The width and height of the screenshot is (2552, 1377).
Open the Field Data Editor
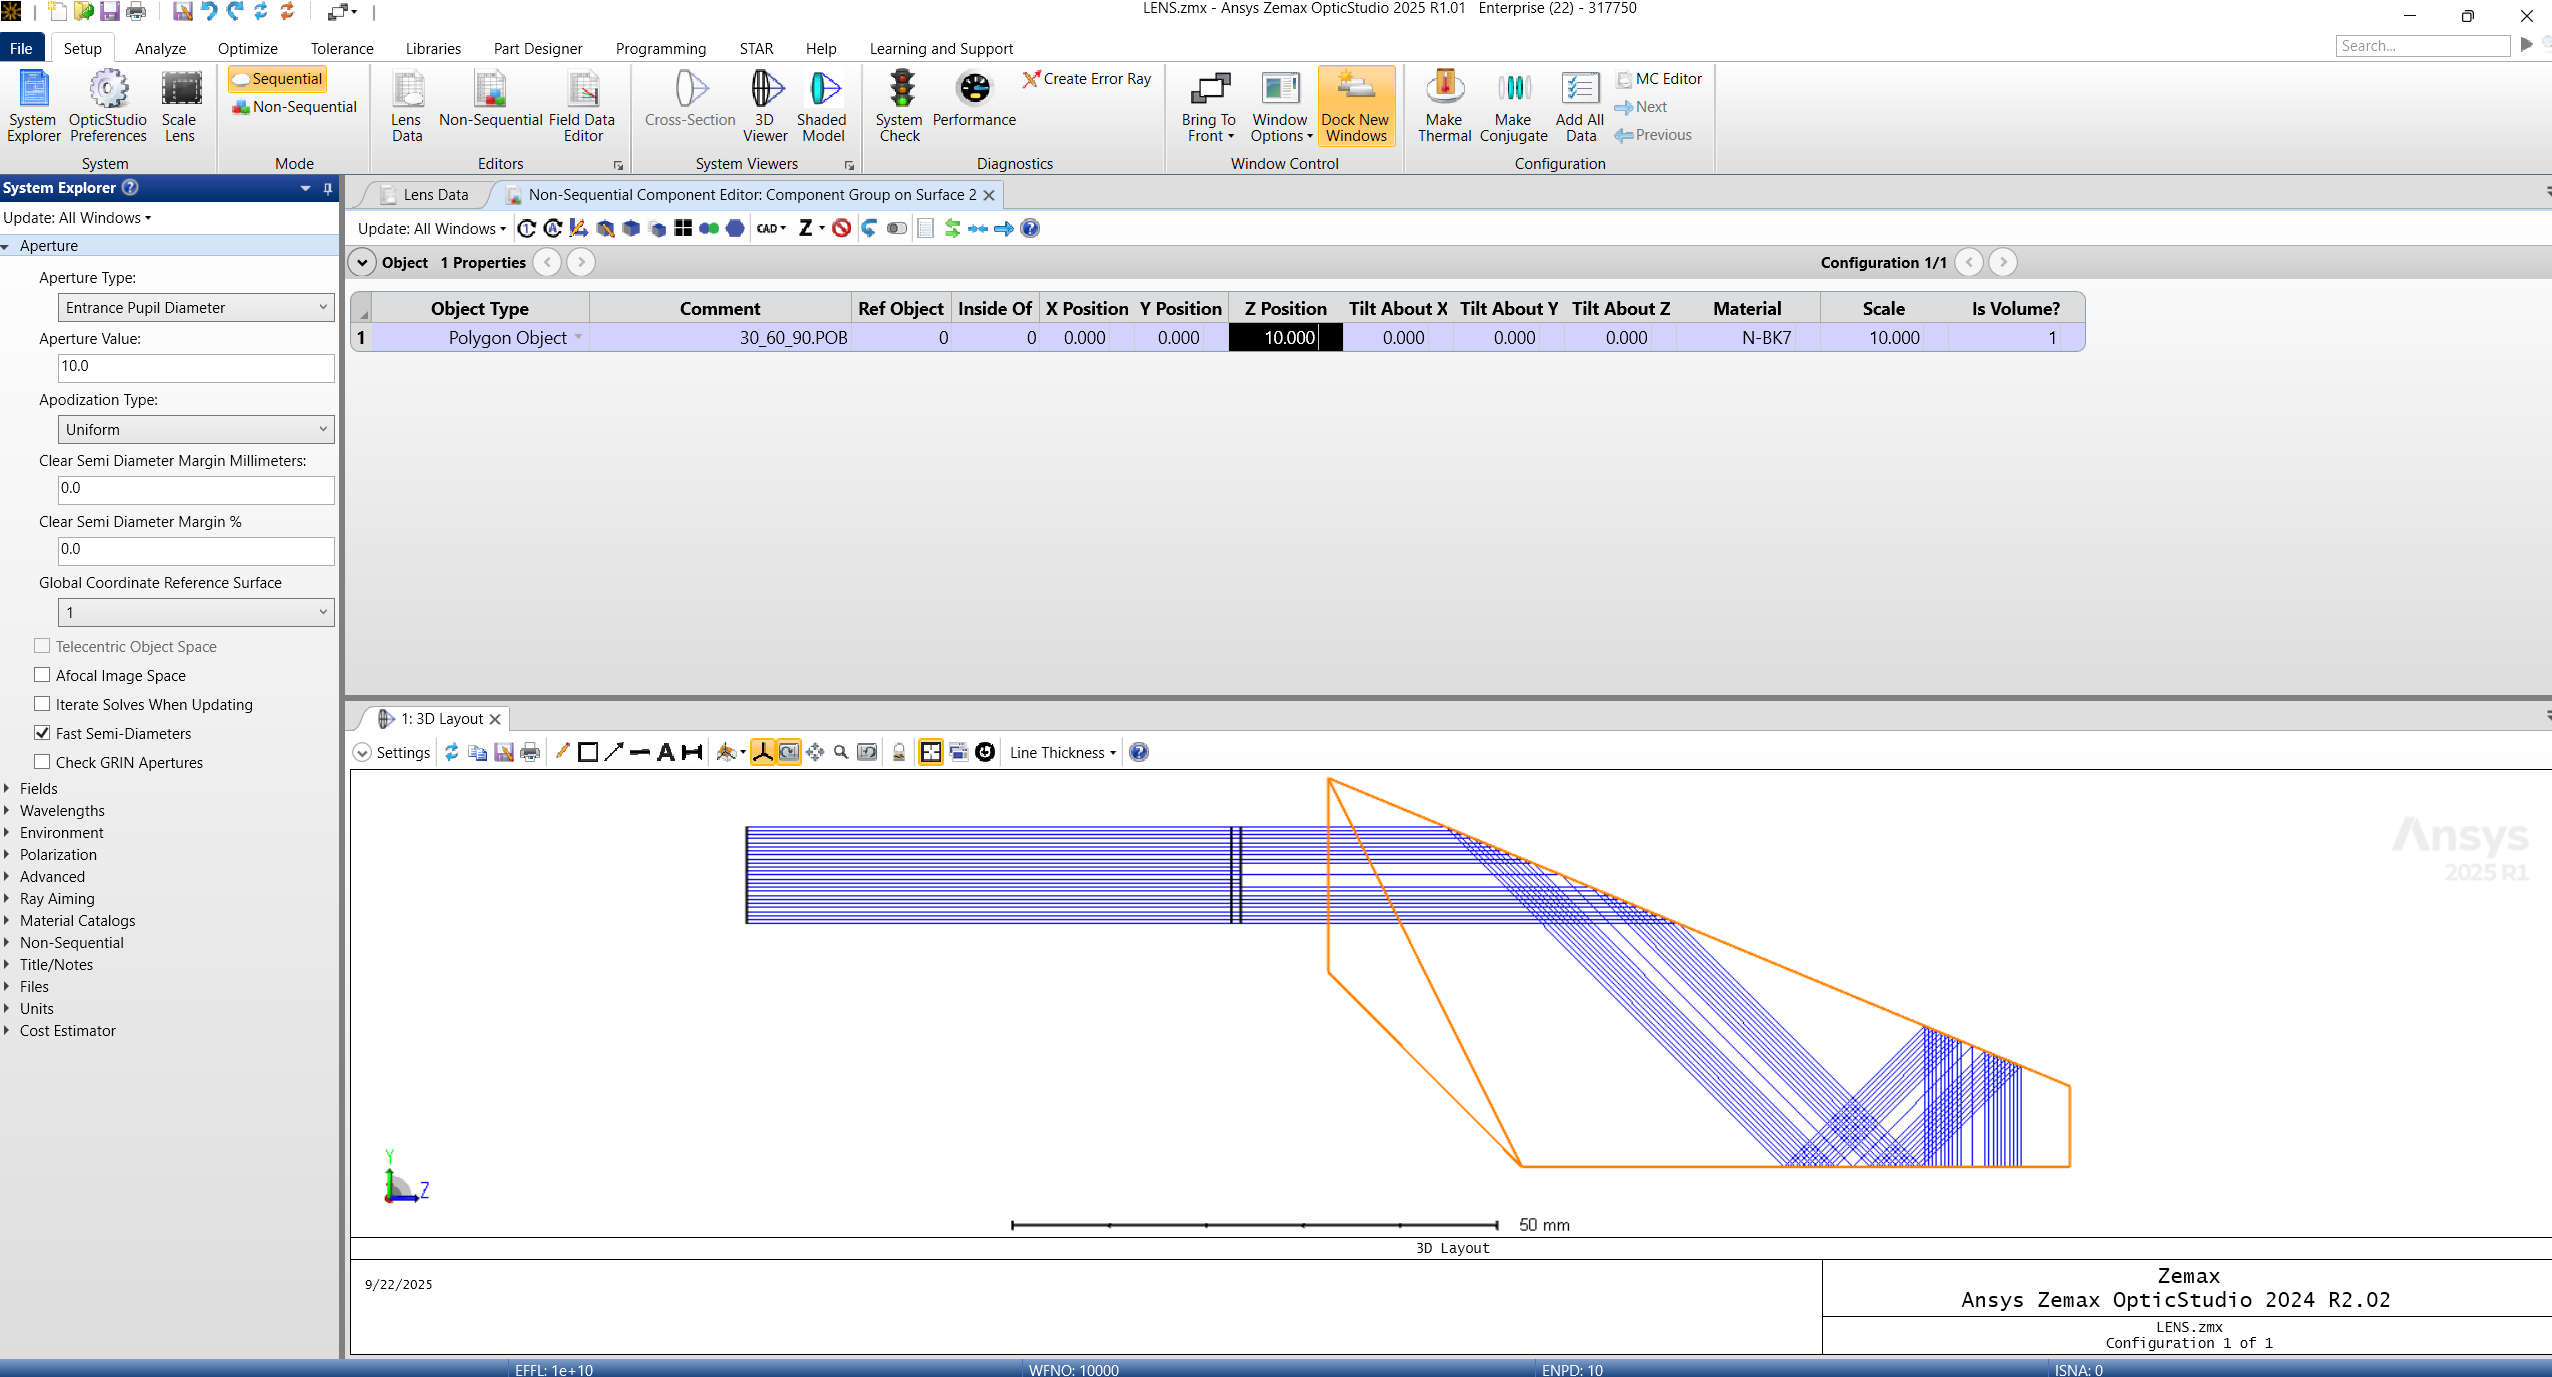pos(582,105)
